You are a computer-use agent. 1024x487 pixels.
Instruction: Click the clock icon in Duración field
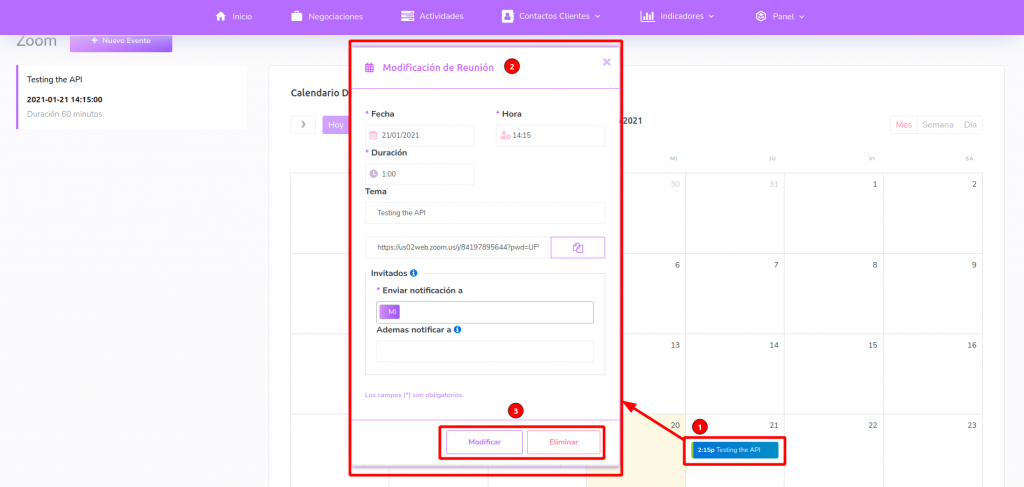click(x=374, y=174)
